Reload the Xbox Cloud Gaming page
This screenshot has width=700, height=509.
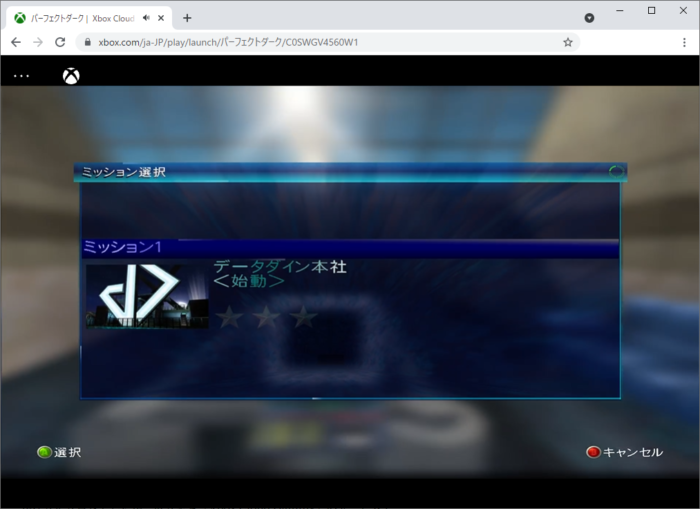click(60, 42)
